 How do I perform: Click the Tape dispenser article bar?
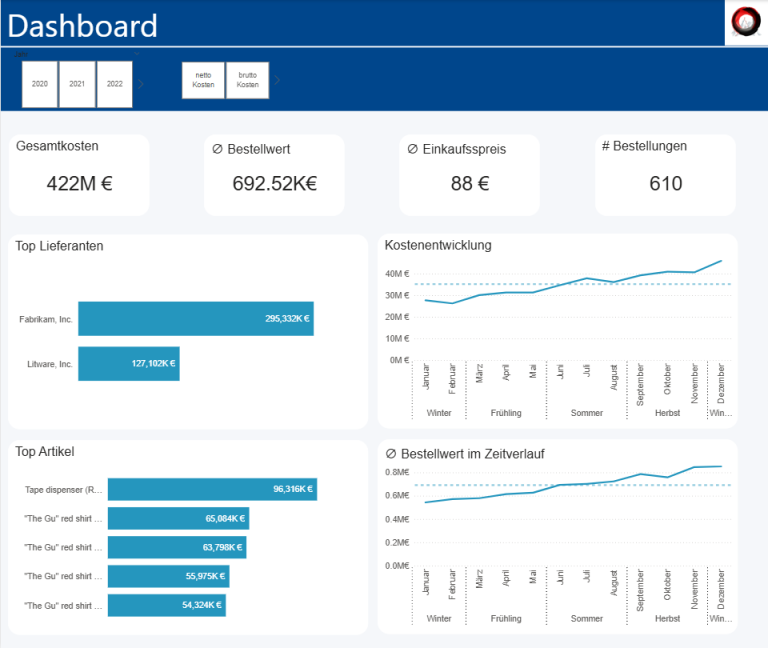[x=212, y=489]
